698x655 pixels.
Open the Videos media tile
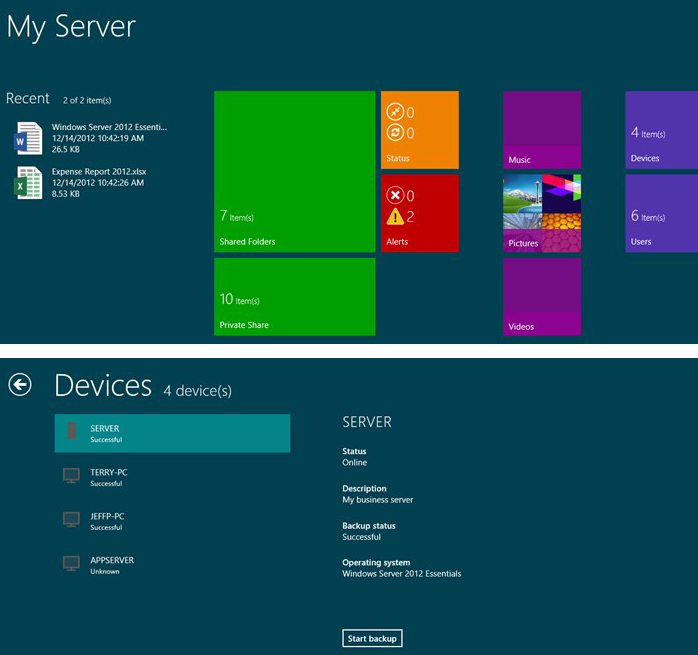(x=541, y=296)
